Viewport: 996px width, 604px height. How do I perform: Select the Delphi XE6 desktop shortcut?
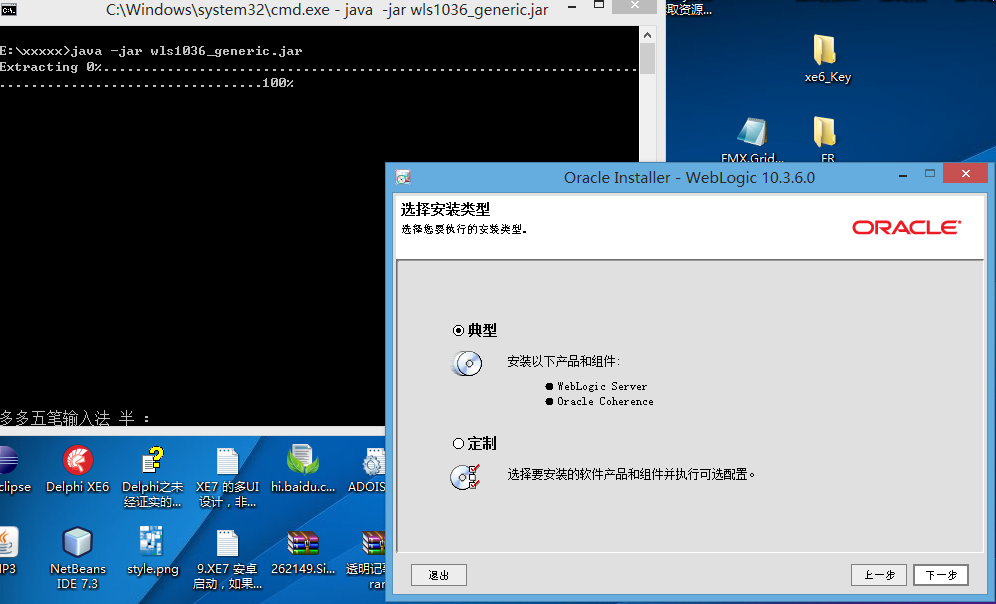(x=77, y=469)
